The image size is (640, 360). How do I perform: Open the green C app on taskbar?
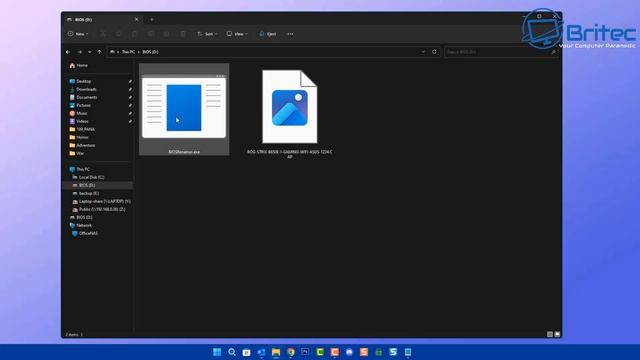[x=320, y=352]
